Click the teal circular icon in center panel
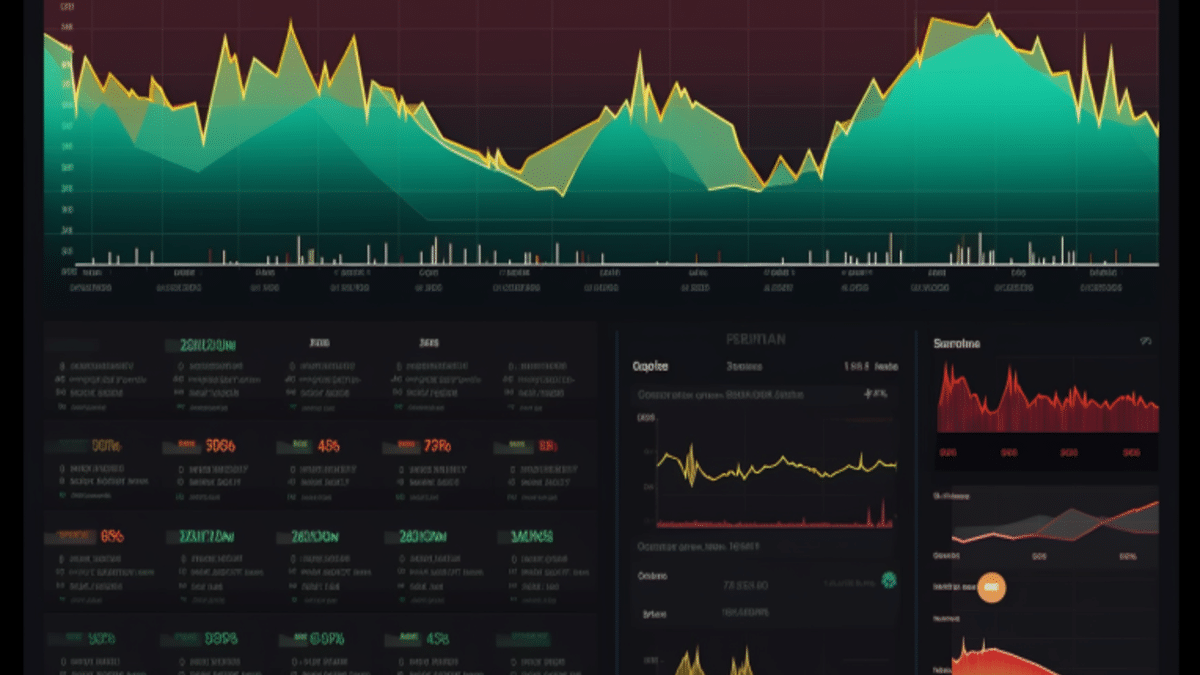This screenshot has width=1200, height=675. click(889, 580)
